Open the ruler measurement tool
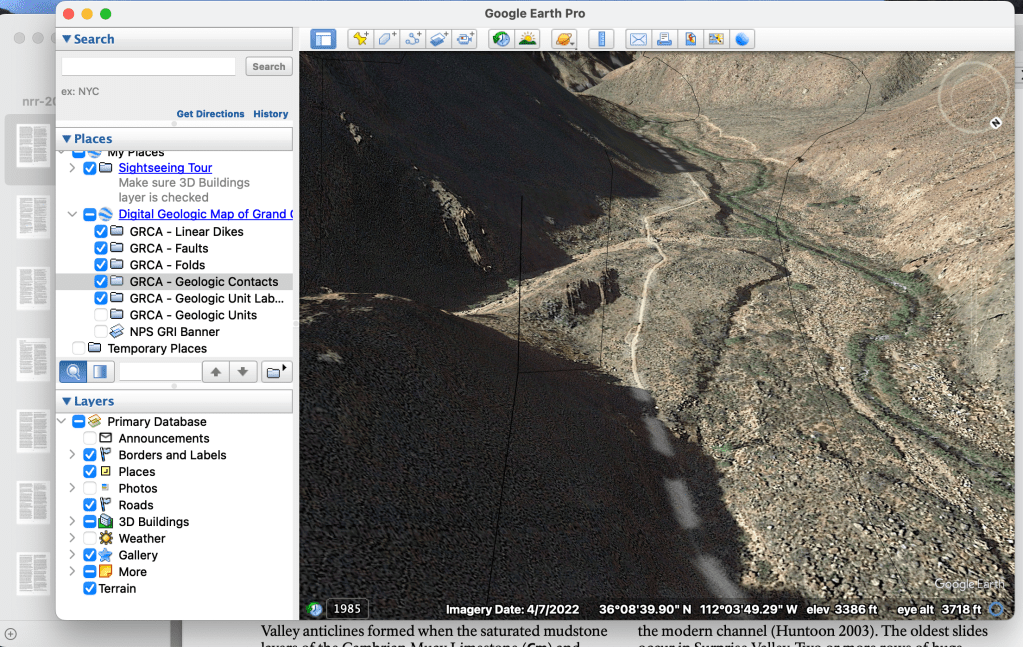This screenshot has width=1023, height=647. click(x=601, y=39)
